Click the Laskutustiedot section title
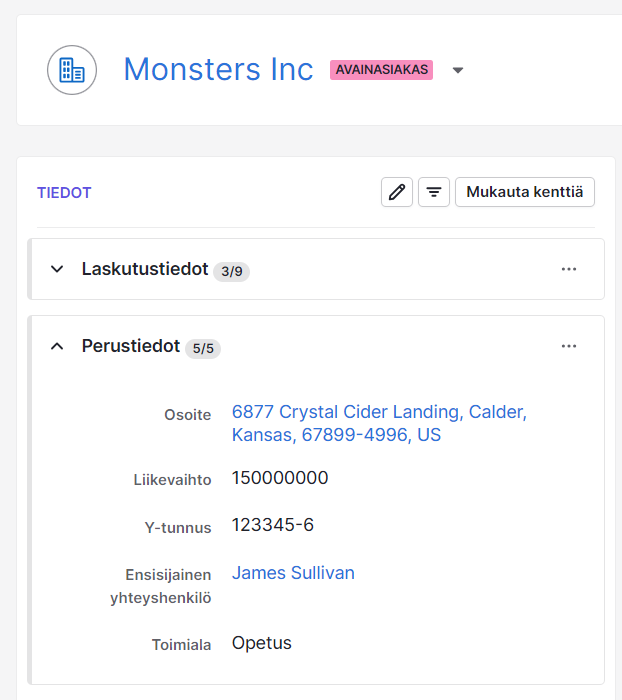The image size is (622, 700). click(x=145, y=269)
